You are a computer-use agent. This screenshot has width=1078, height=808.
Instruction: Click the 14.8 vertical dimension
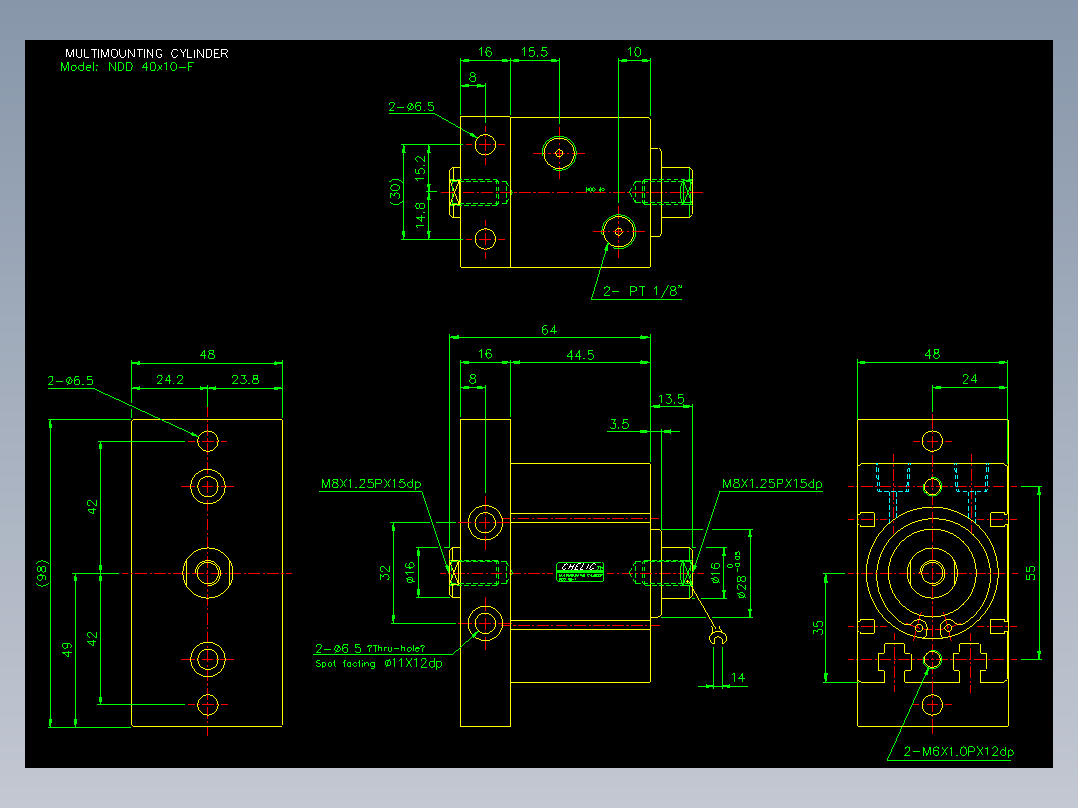(420, 215)
